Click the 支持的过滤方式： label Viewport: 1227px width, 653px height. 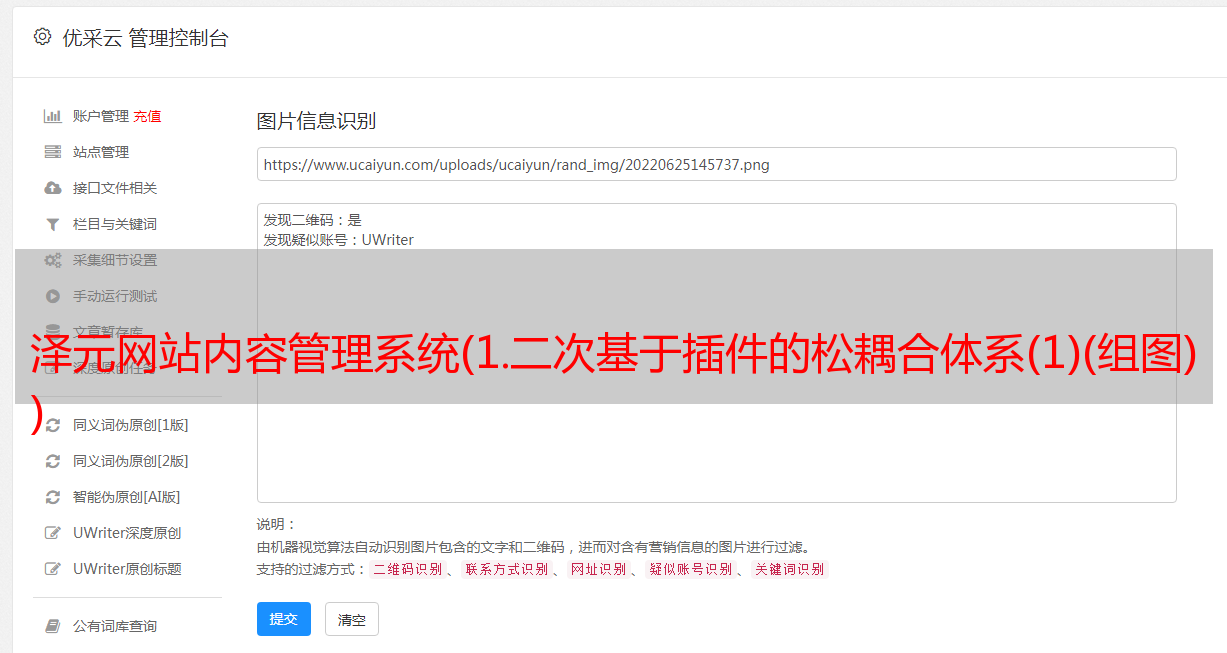pyautogui.click(x=312, y=569)
